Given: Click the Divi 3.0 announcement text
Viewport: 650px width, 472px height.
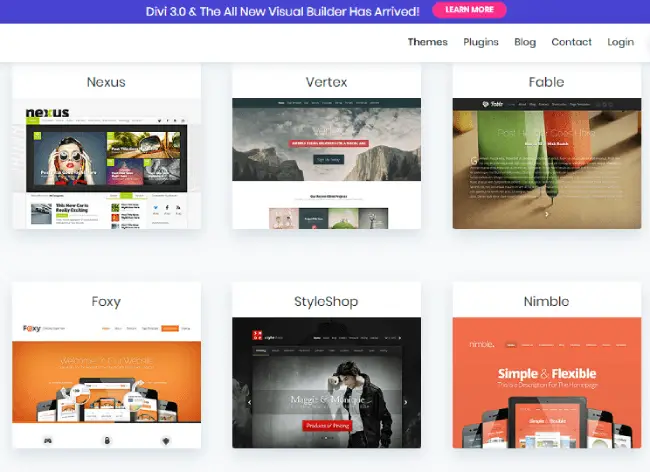Looking at the screenshot, I should pos(283,11).
